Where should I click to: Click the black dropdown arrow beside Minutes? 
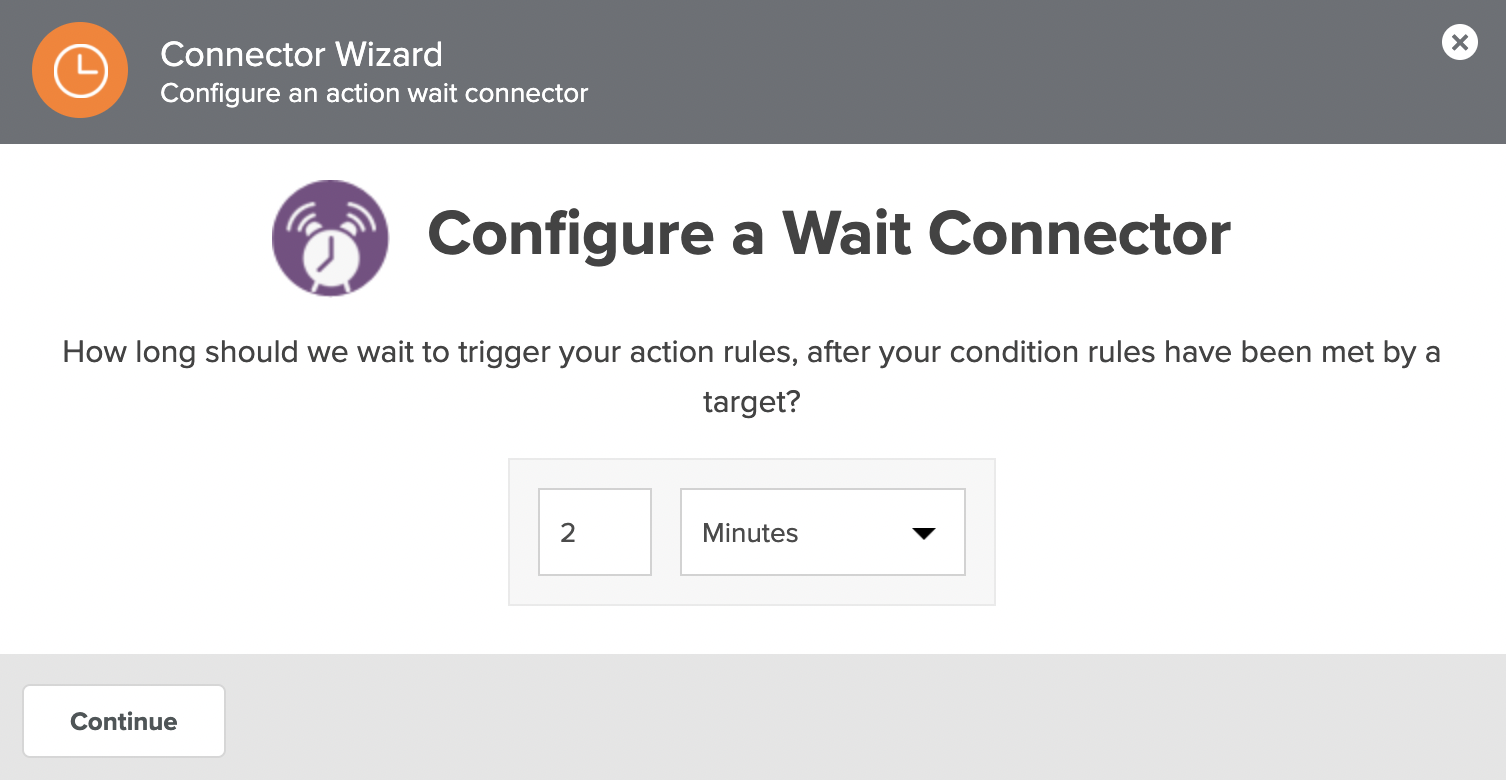coord(923,533)
